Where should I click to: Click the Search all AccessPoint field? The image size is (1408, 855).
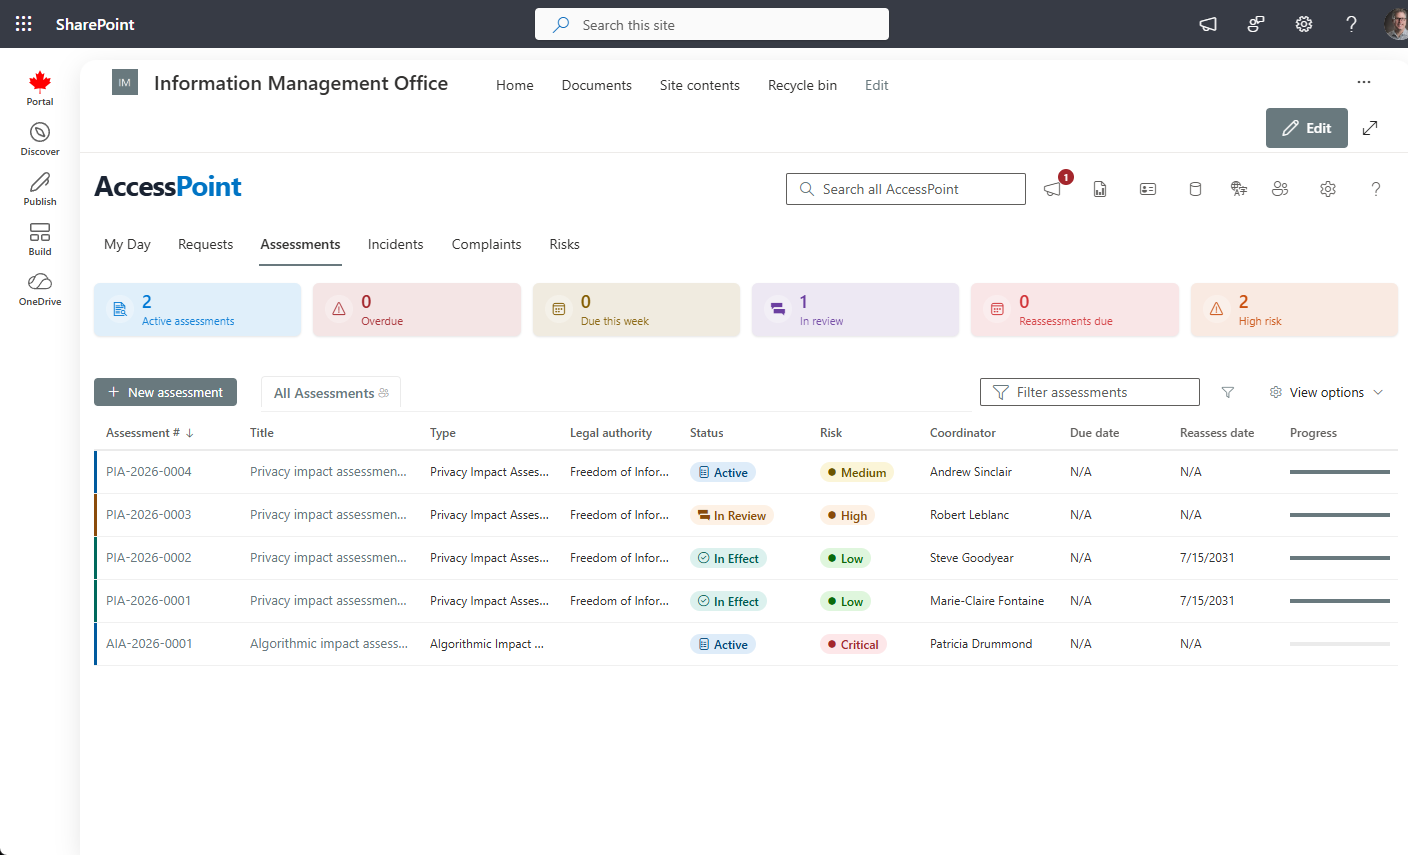906,189
